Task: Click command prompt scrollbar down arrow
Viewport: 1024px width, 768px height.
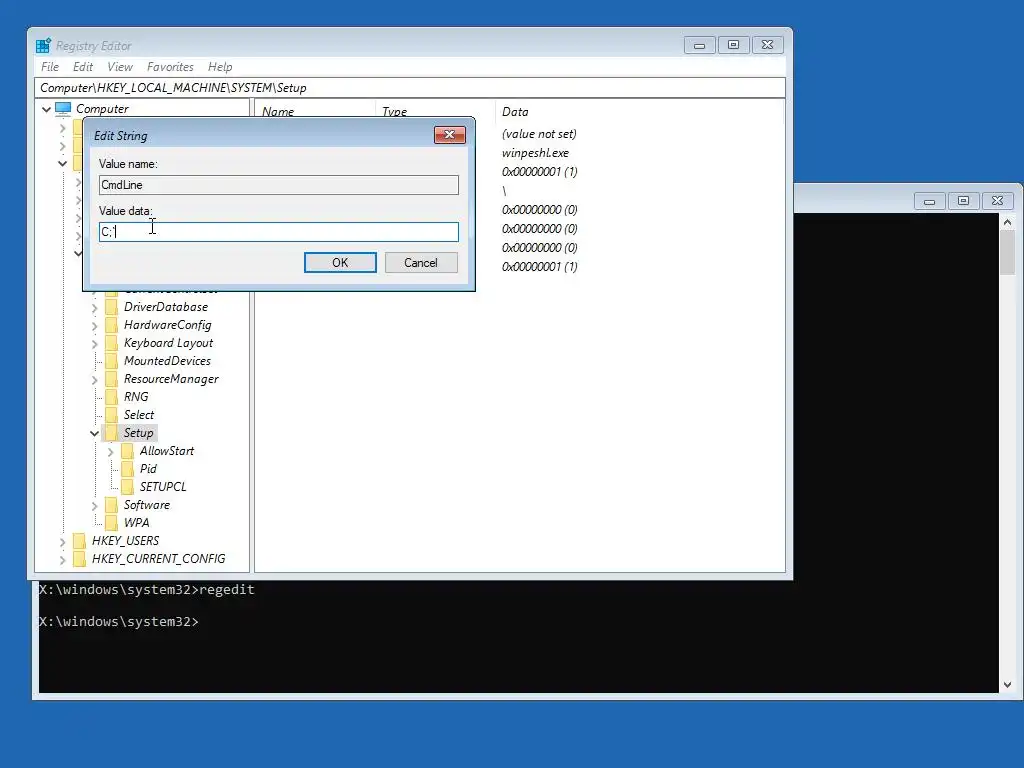Action: coord(1007,685)
